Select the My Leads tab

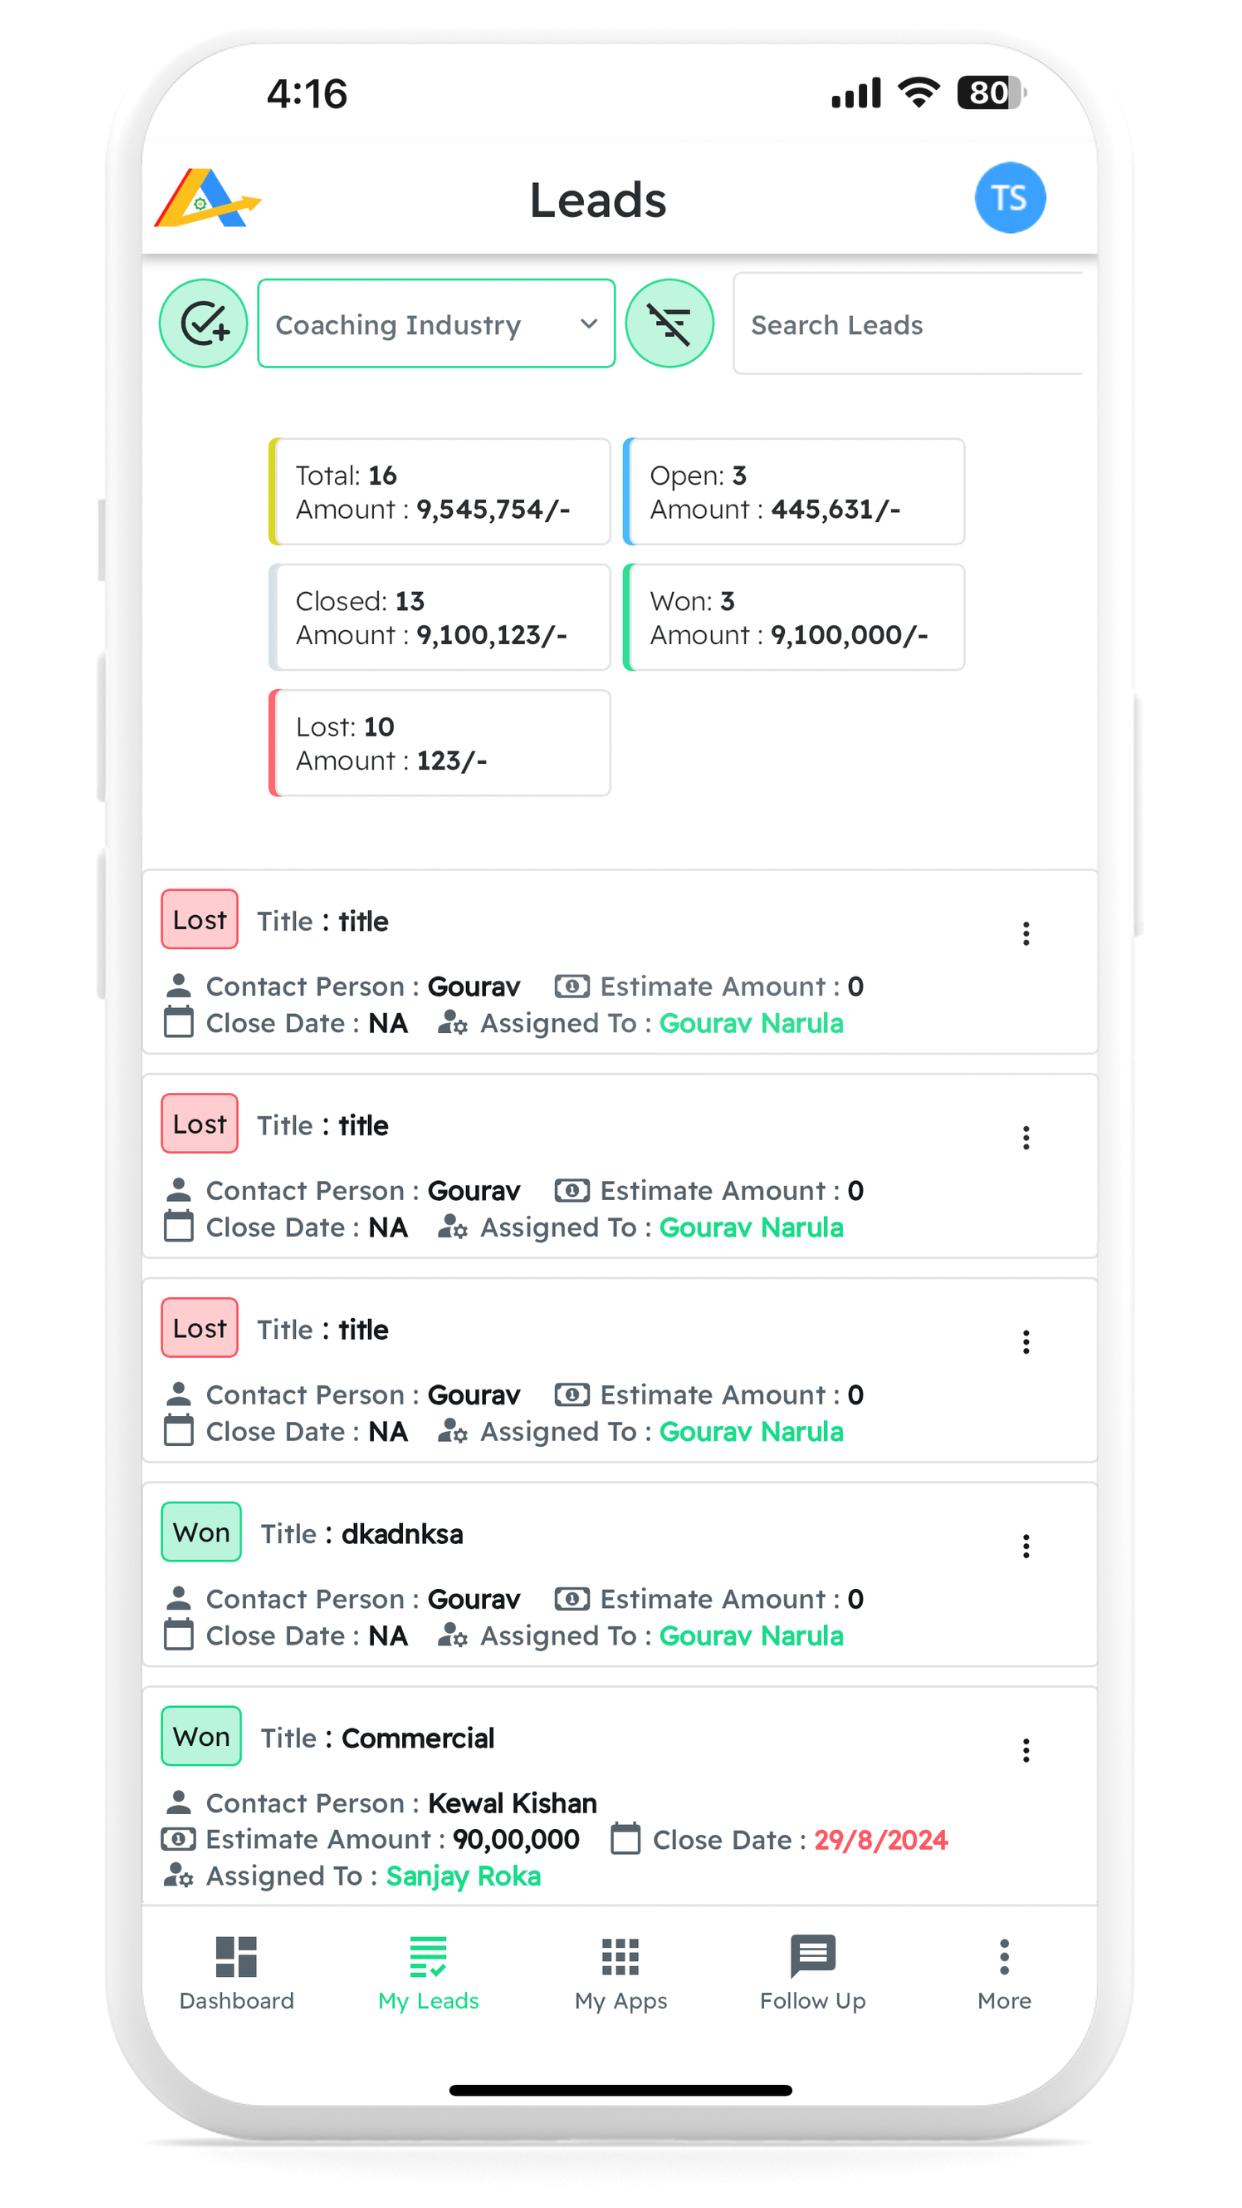tap(428, 1973)
